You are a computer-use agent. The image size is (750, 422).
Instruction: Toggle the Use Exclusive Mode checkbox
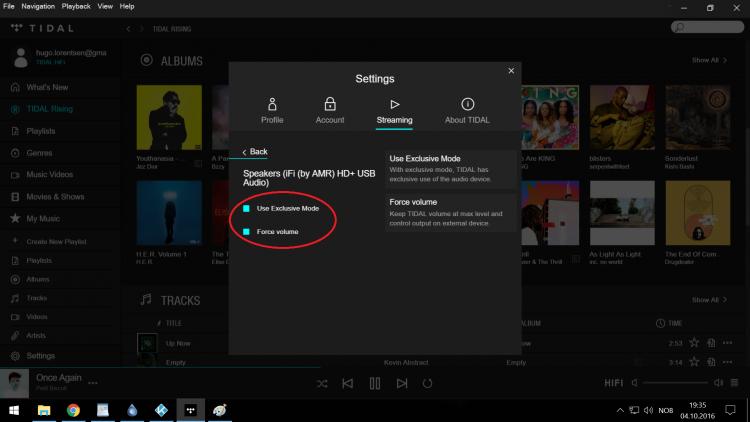(x=246, y=208)
